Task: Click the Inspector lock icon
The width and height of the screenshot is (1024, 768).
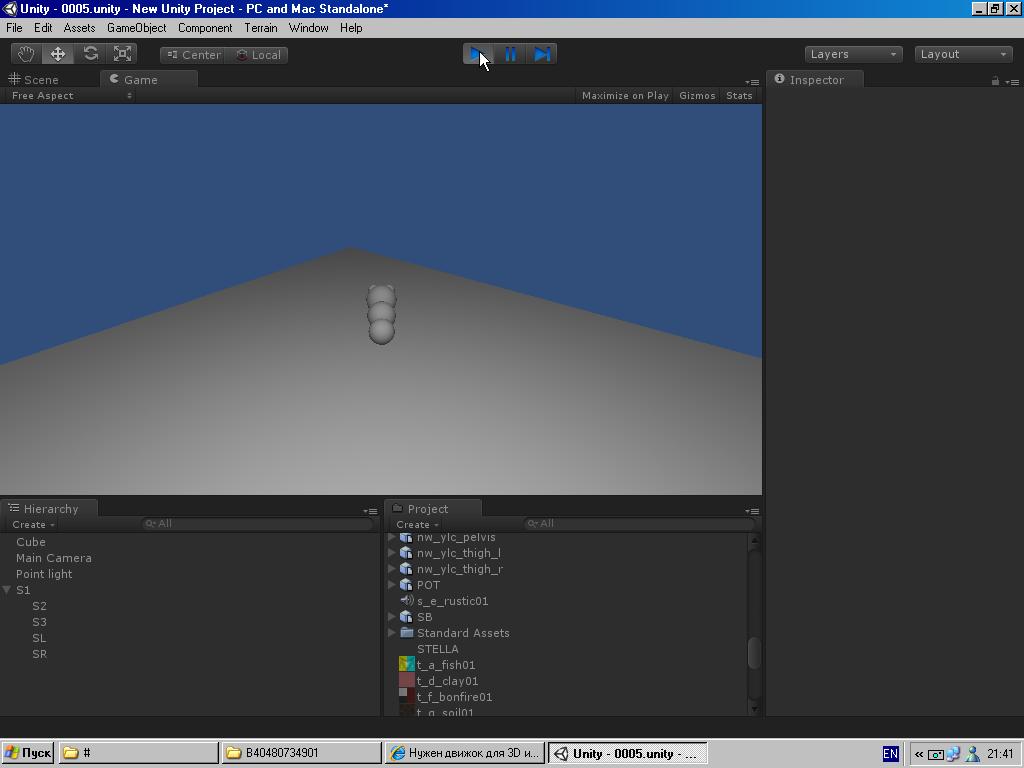Action: tap(995, 81)
